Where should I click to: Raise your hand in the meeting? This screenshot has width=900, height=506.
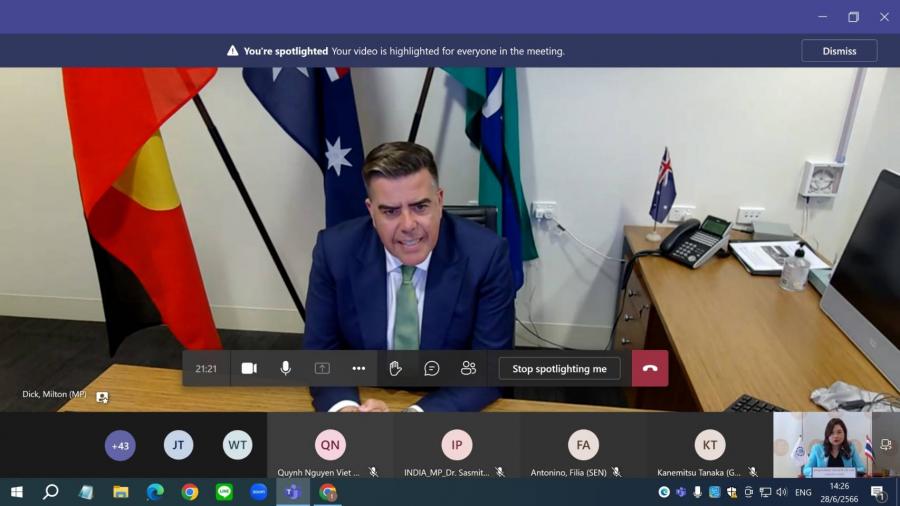(395, 368)
